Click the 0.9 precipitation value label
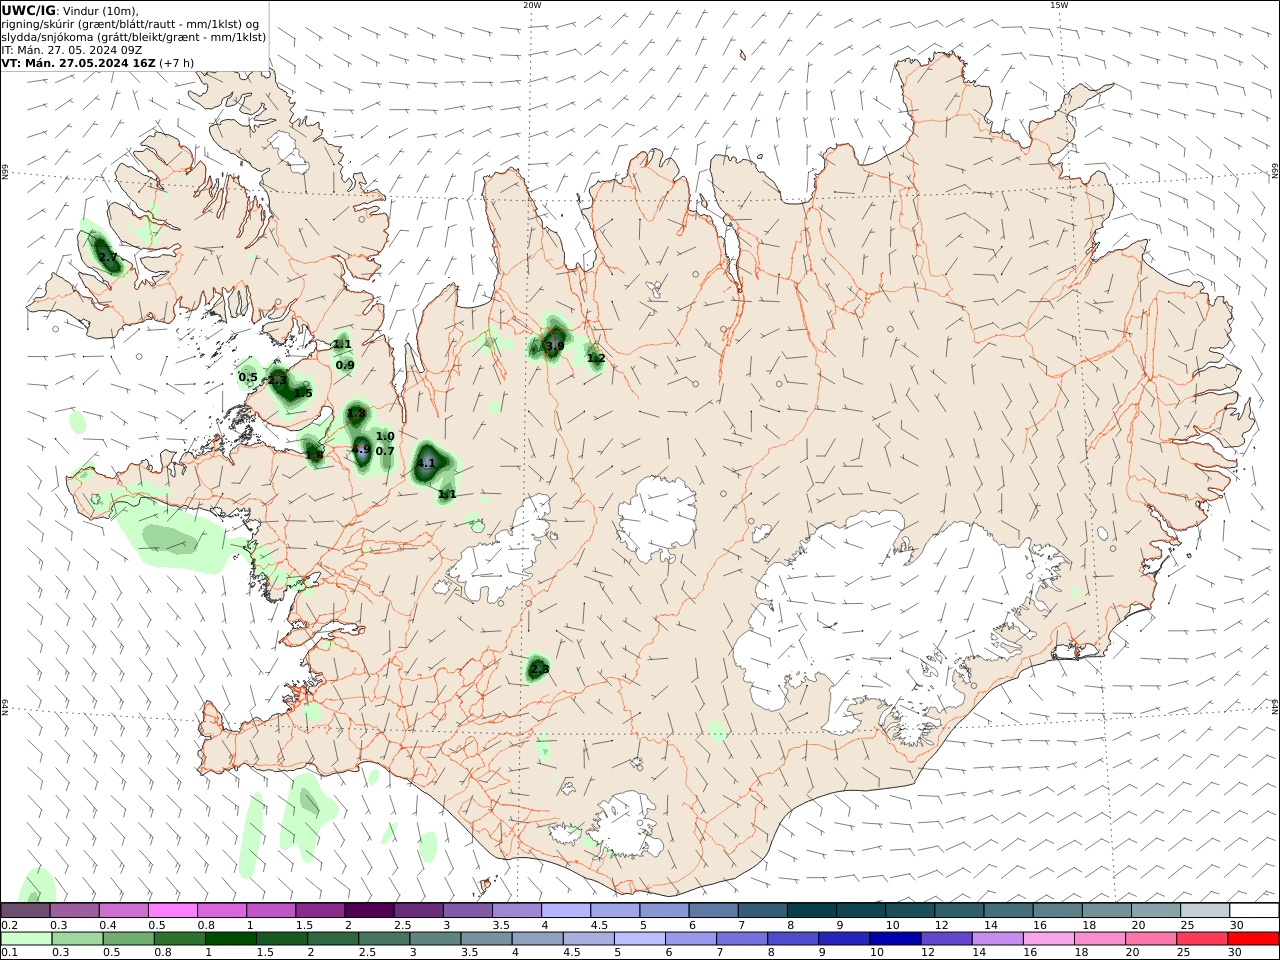 coord(345,366)
